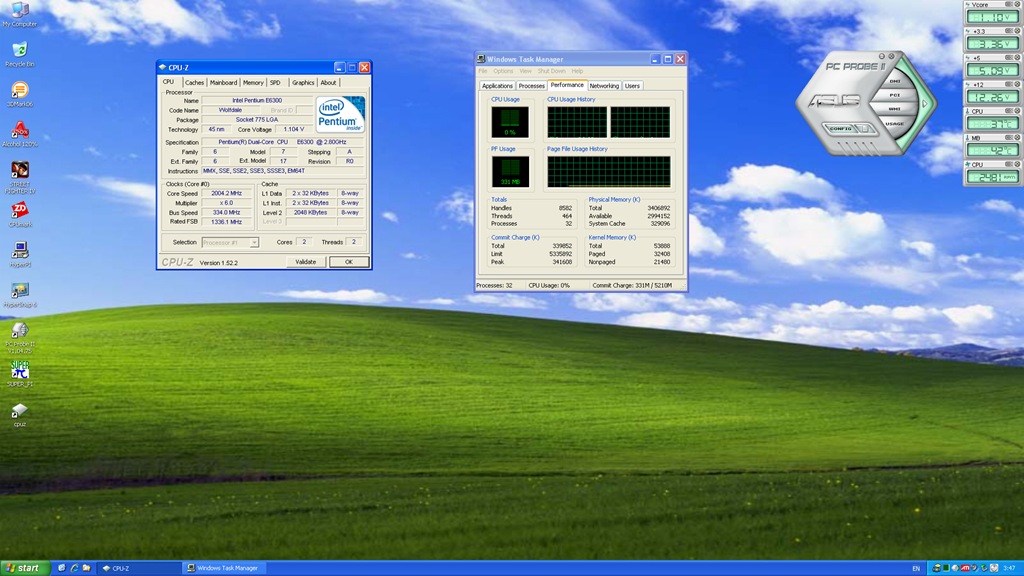Open the Processor #1 selection dropdown
Viewport: 1024px width, 576px height.
(x=230, y=242)
